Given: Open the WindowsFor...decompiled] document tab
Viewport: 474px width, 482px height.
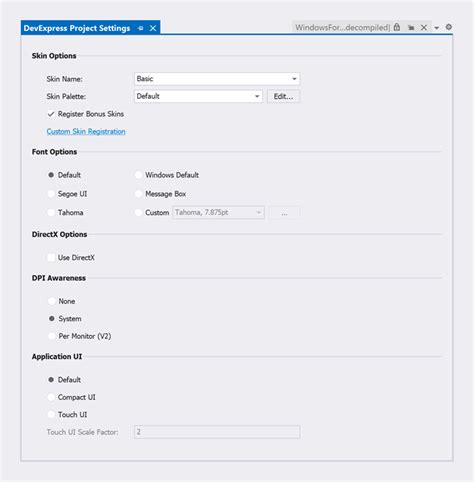Looking at the screenshot, I should tap(342, 27).
